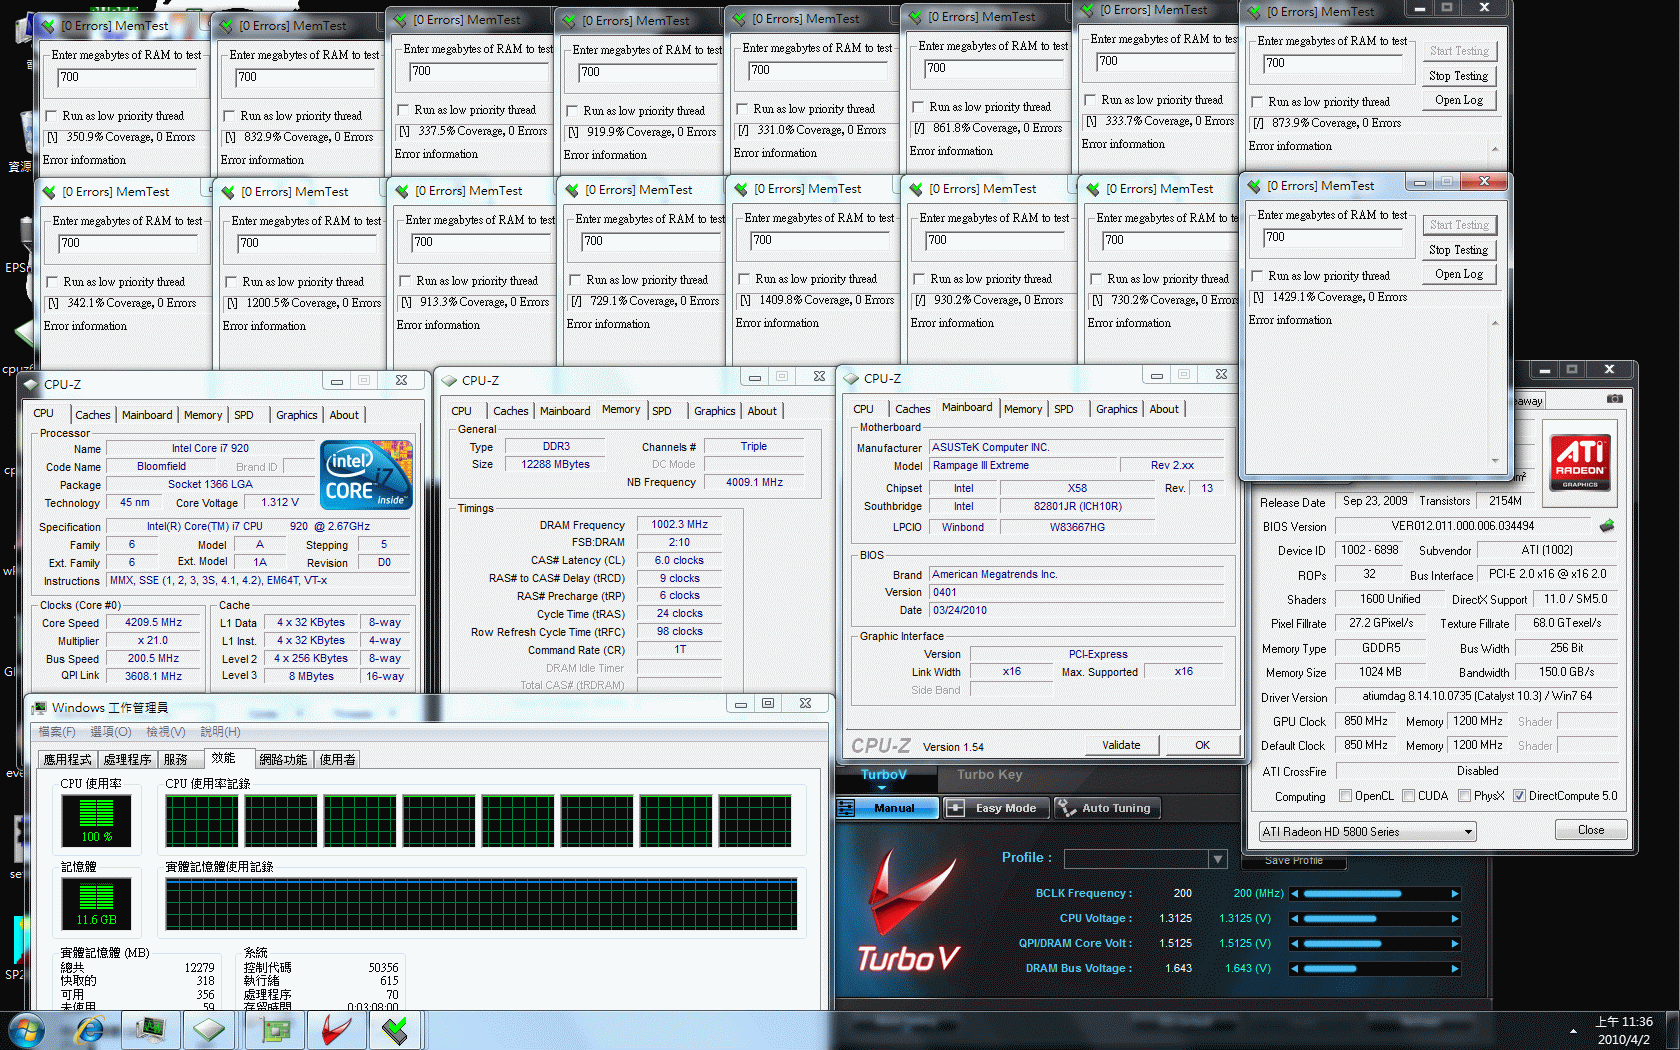1680x1050 pixels.
Task: Expand the TurboV Profile dropdown
Action: click(x=1217, y=859)
